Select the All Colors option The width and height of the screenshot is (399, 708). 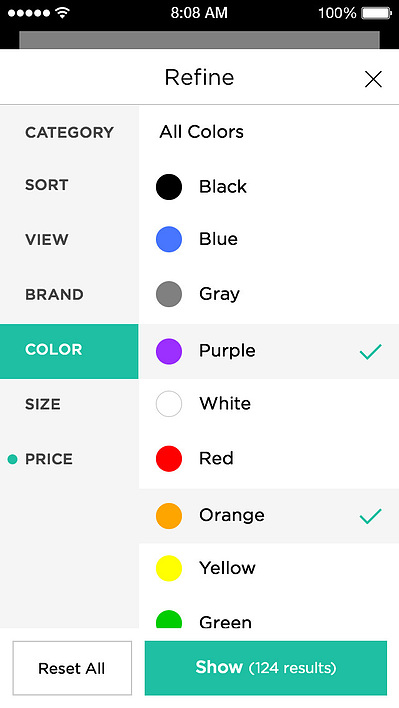click(201, 132)
